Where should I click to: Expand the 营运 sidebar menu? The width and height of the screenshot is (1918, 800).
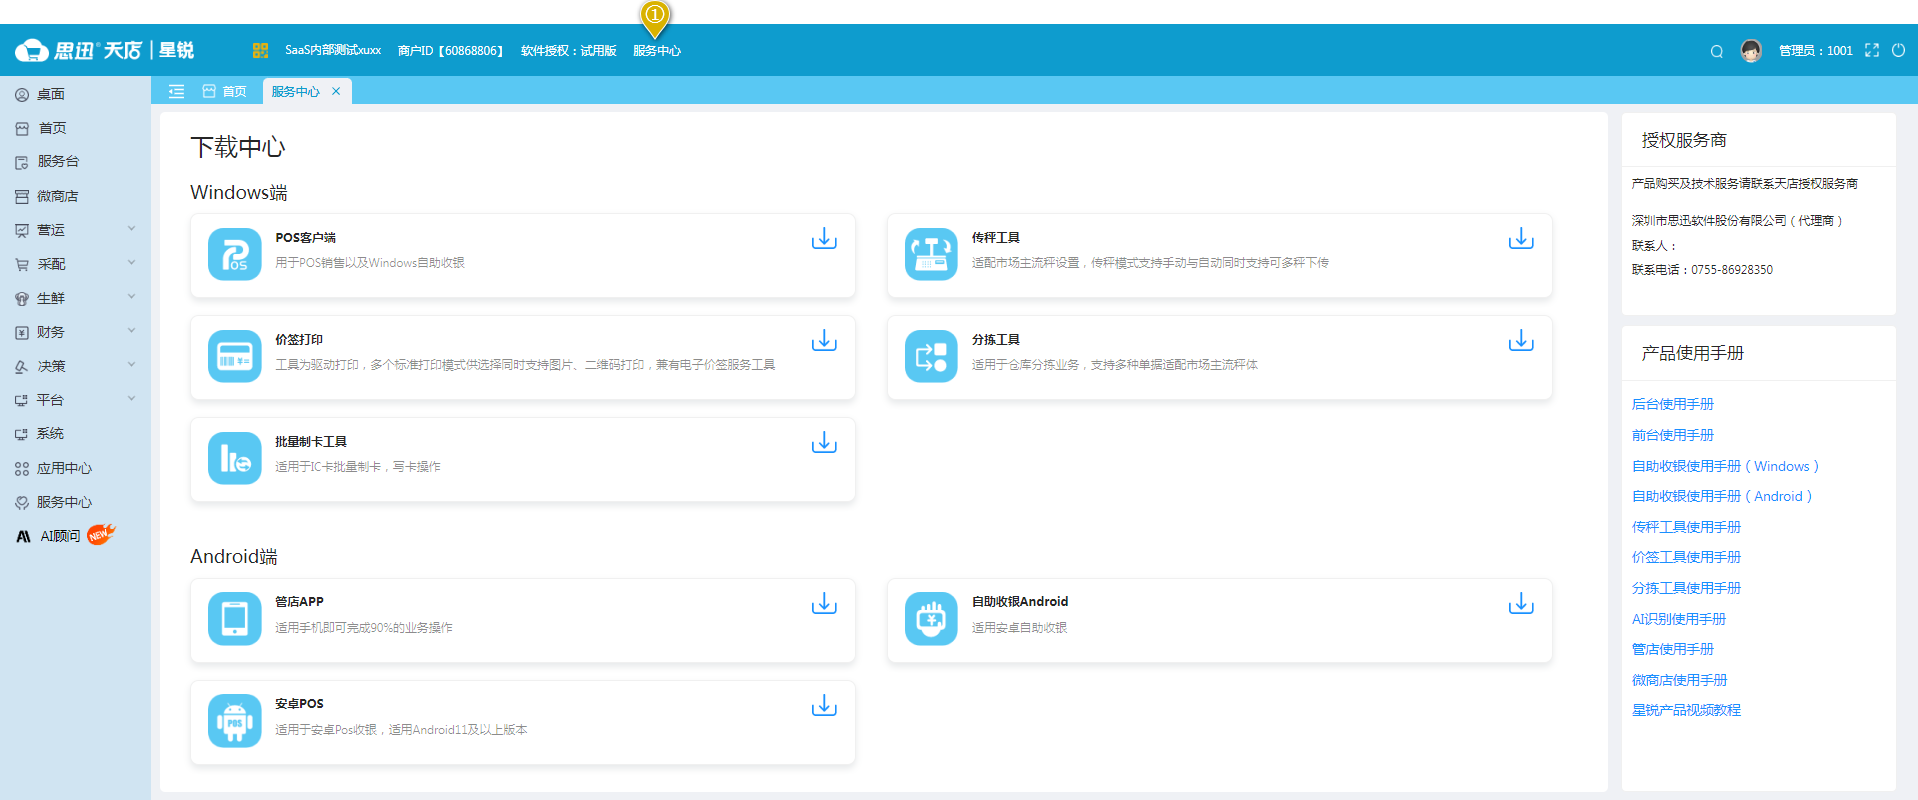[75, 230]
